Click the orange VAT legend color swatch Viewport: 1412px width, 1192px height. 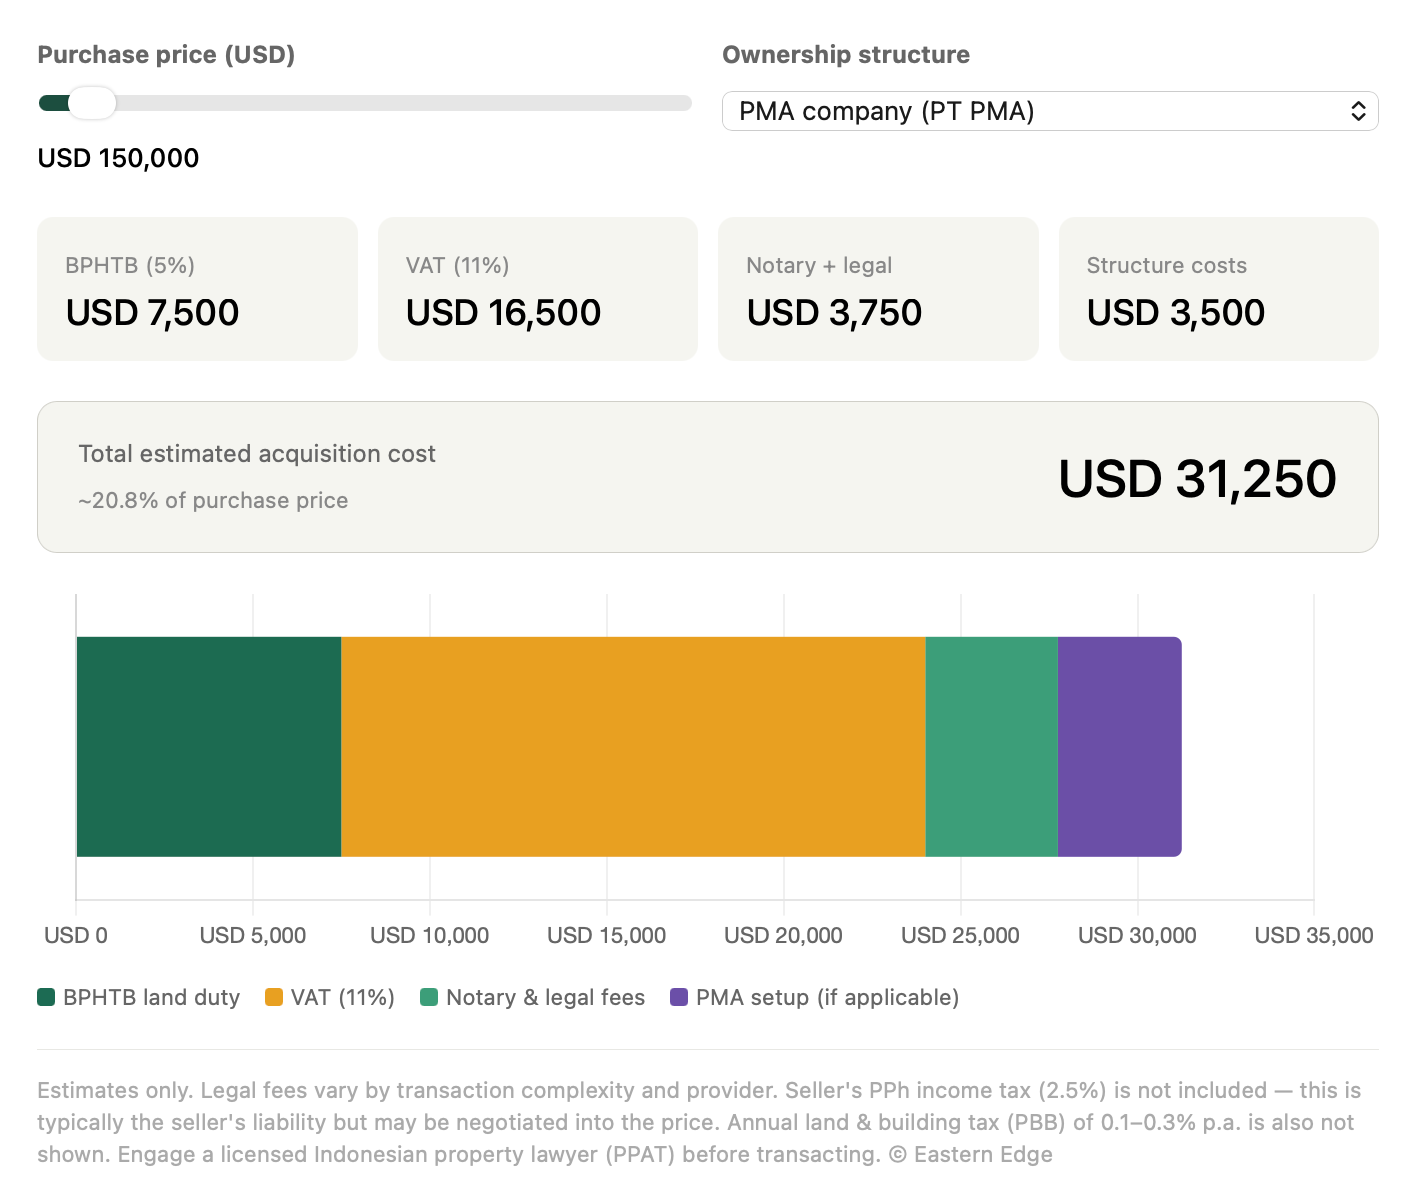click(x=274, y=997)
